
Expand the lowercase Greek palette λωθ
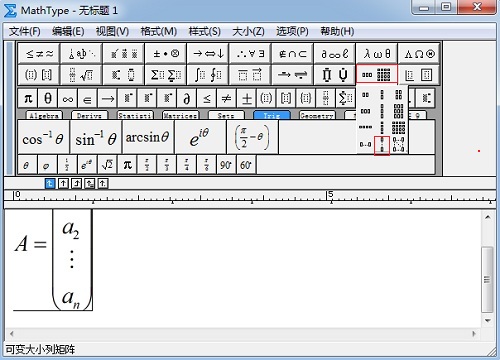(x=377, y=53)
